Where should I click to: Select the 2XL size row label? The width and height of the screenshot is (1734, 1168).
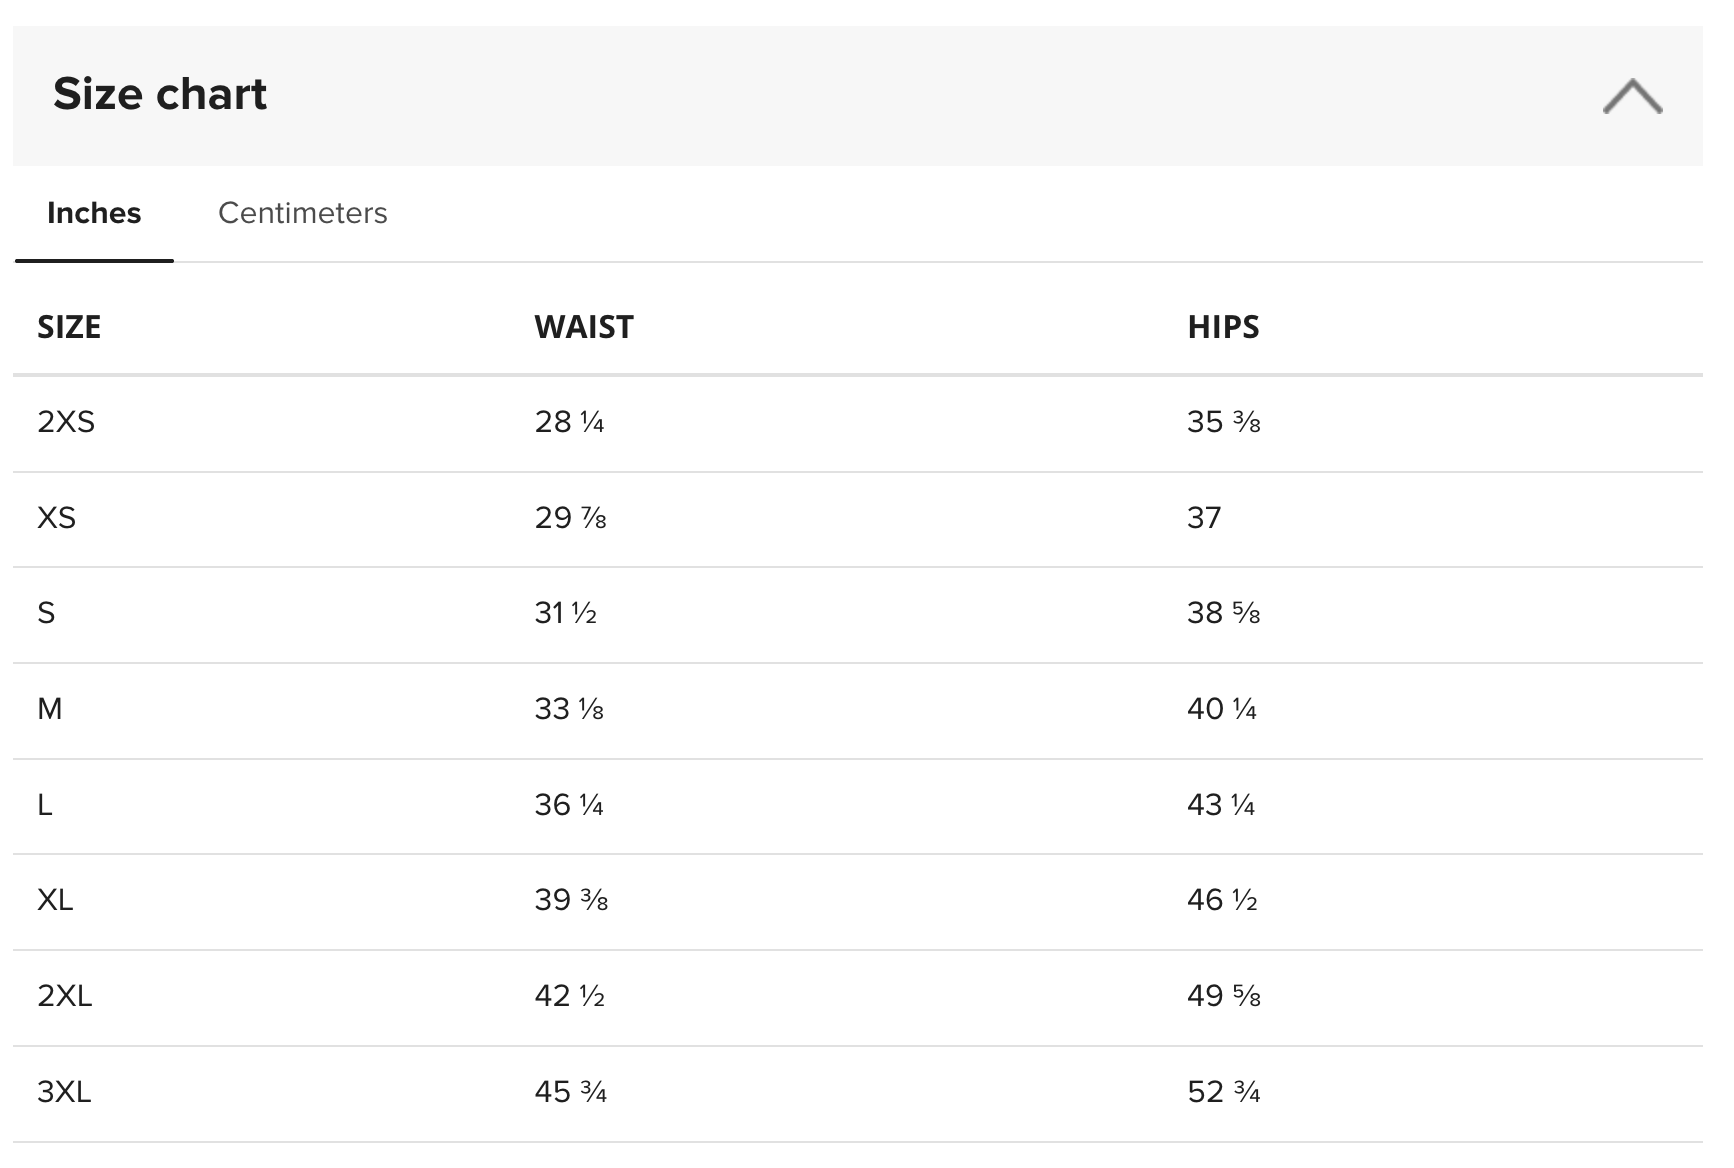click(65, 996)
